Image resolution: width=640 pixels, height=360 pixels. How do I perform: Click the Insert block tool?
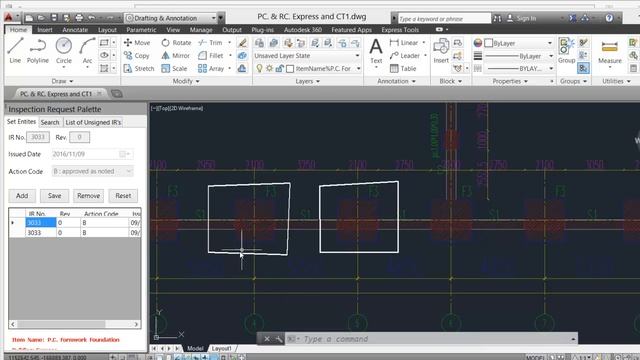[441, 51]
